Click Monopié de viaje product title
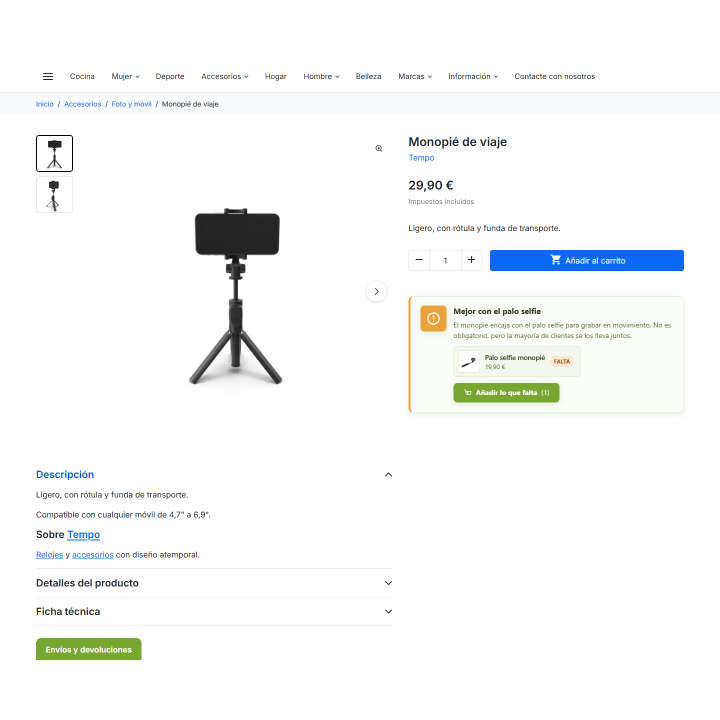This screenshot has height=720, width=720. tap(457, 141)
